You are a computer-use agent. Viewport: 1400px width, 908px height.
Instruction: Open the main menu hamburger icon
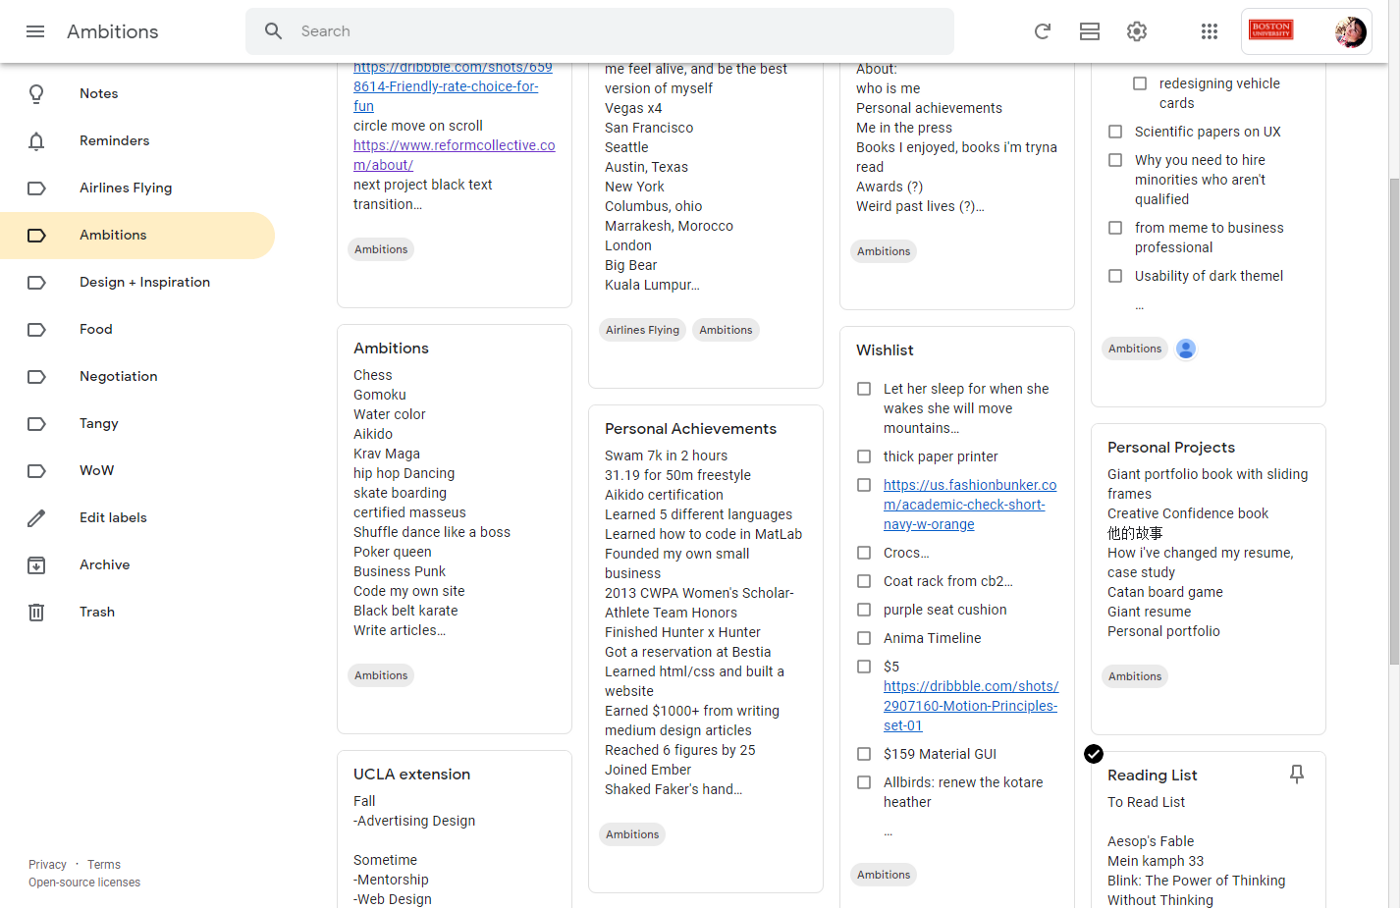35,31
